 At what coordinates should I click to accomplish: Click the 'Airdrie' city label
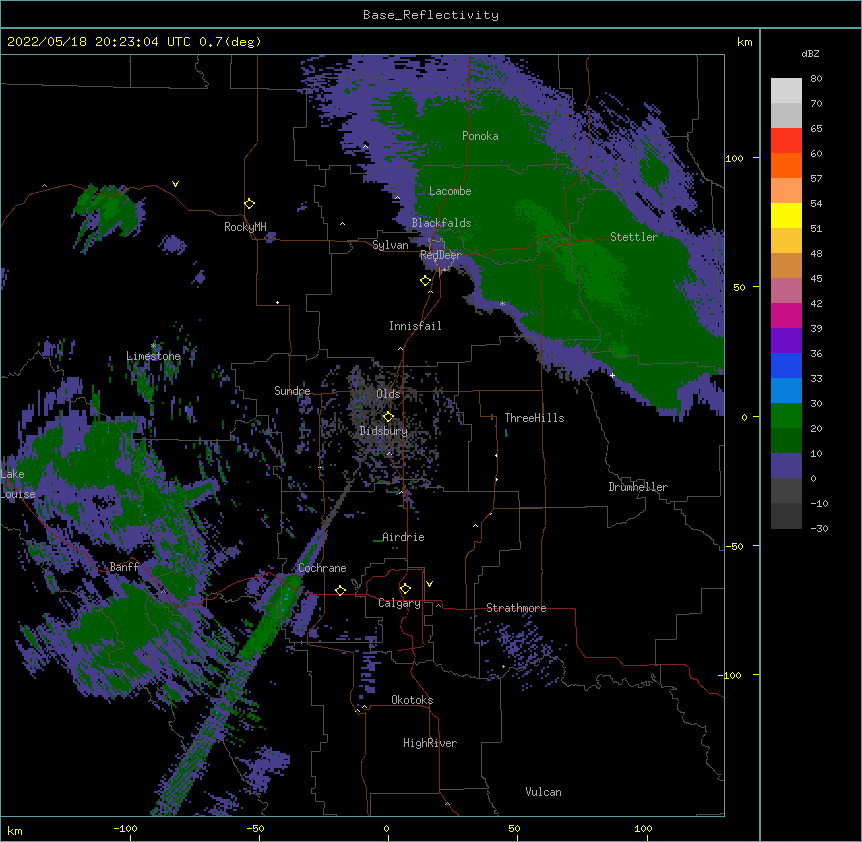(x=403, y=537)
